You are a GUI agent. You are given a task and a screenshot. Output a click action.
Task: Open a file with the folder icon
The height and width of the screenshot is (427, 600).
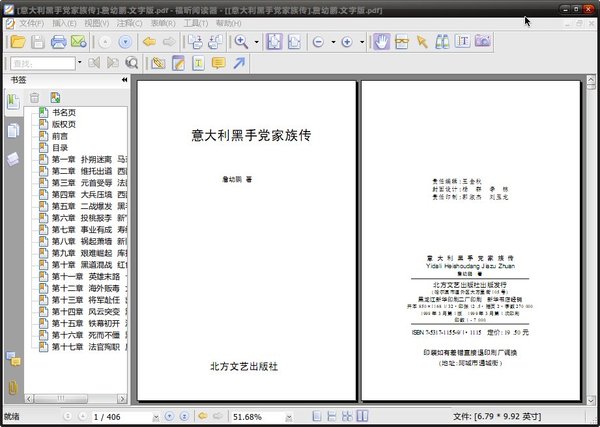pyautogui.click(x=18, y=41)
